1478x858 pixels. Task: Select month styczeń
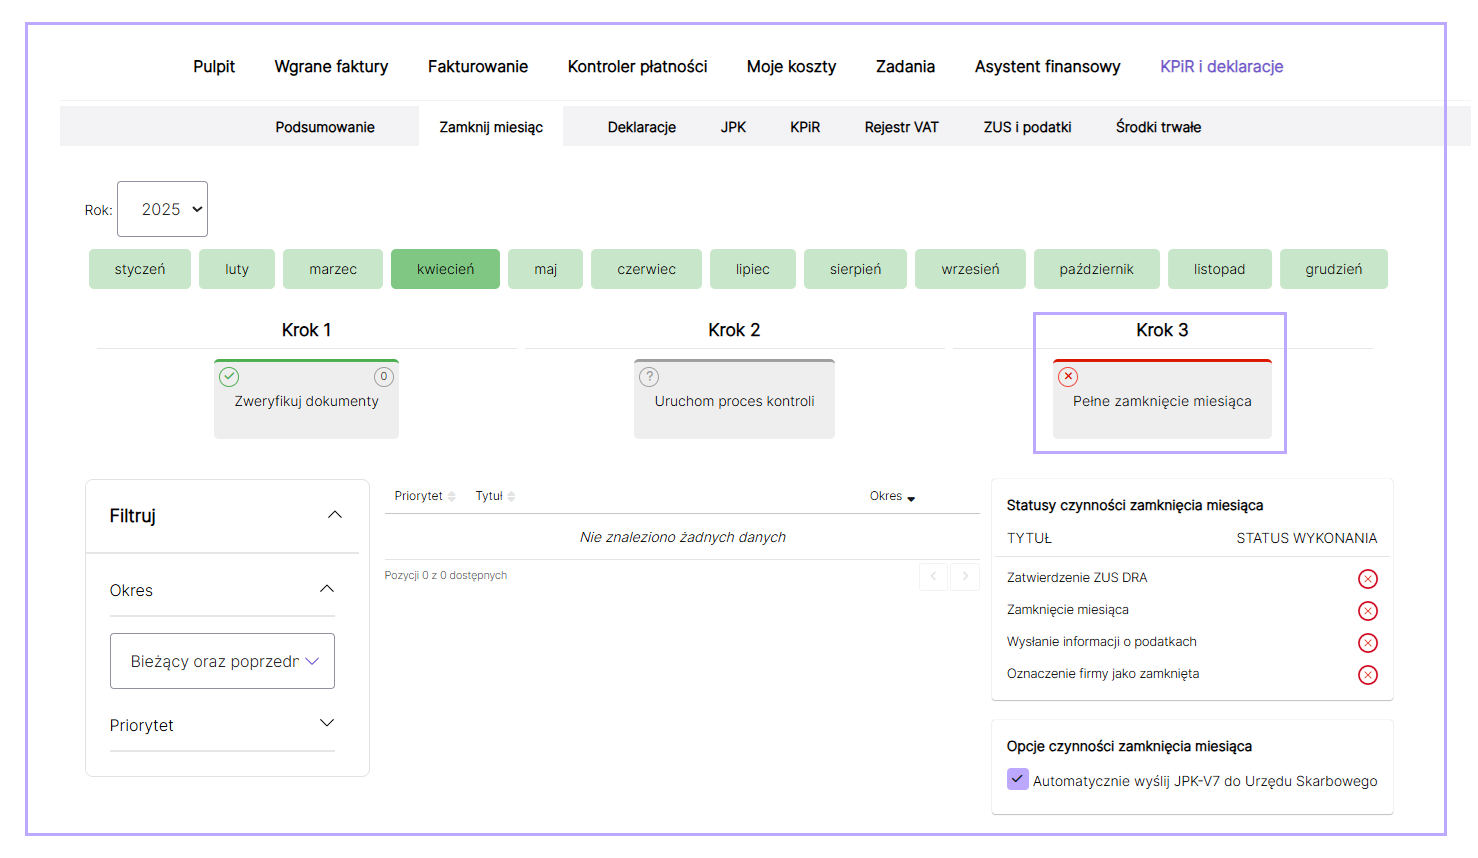pyautogui.click(x=140, y=269)
